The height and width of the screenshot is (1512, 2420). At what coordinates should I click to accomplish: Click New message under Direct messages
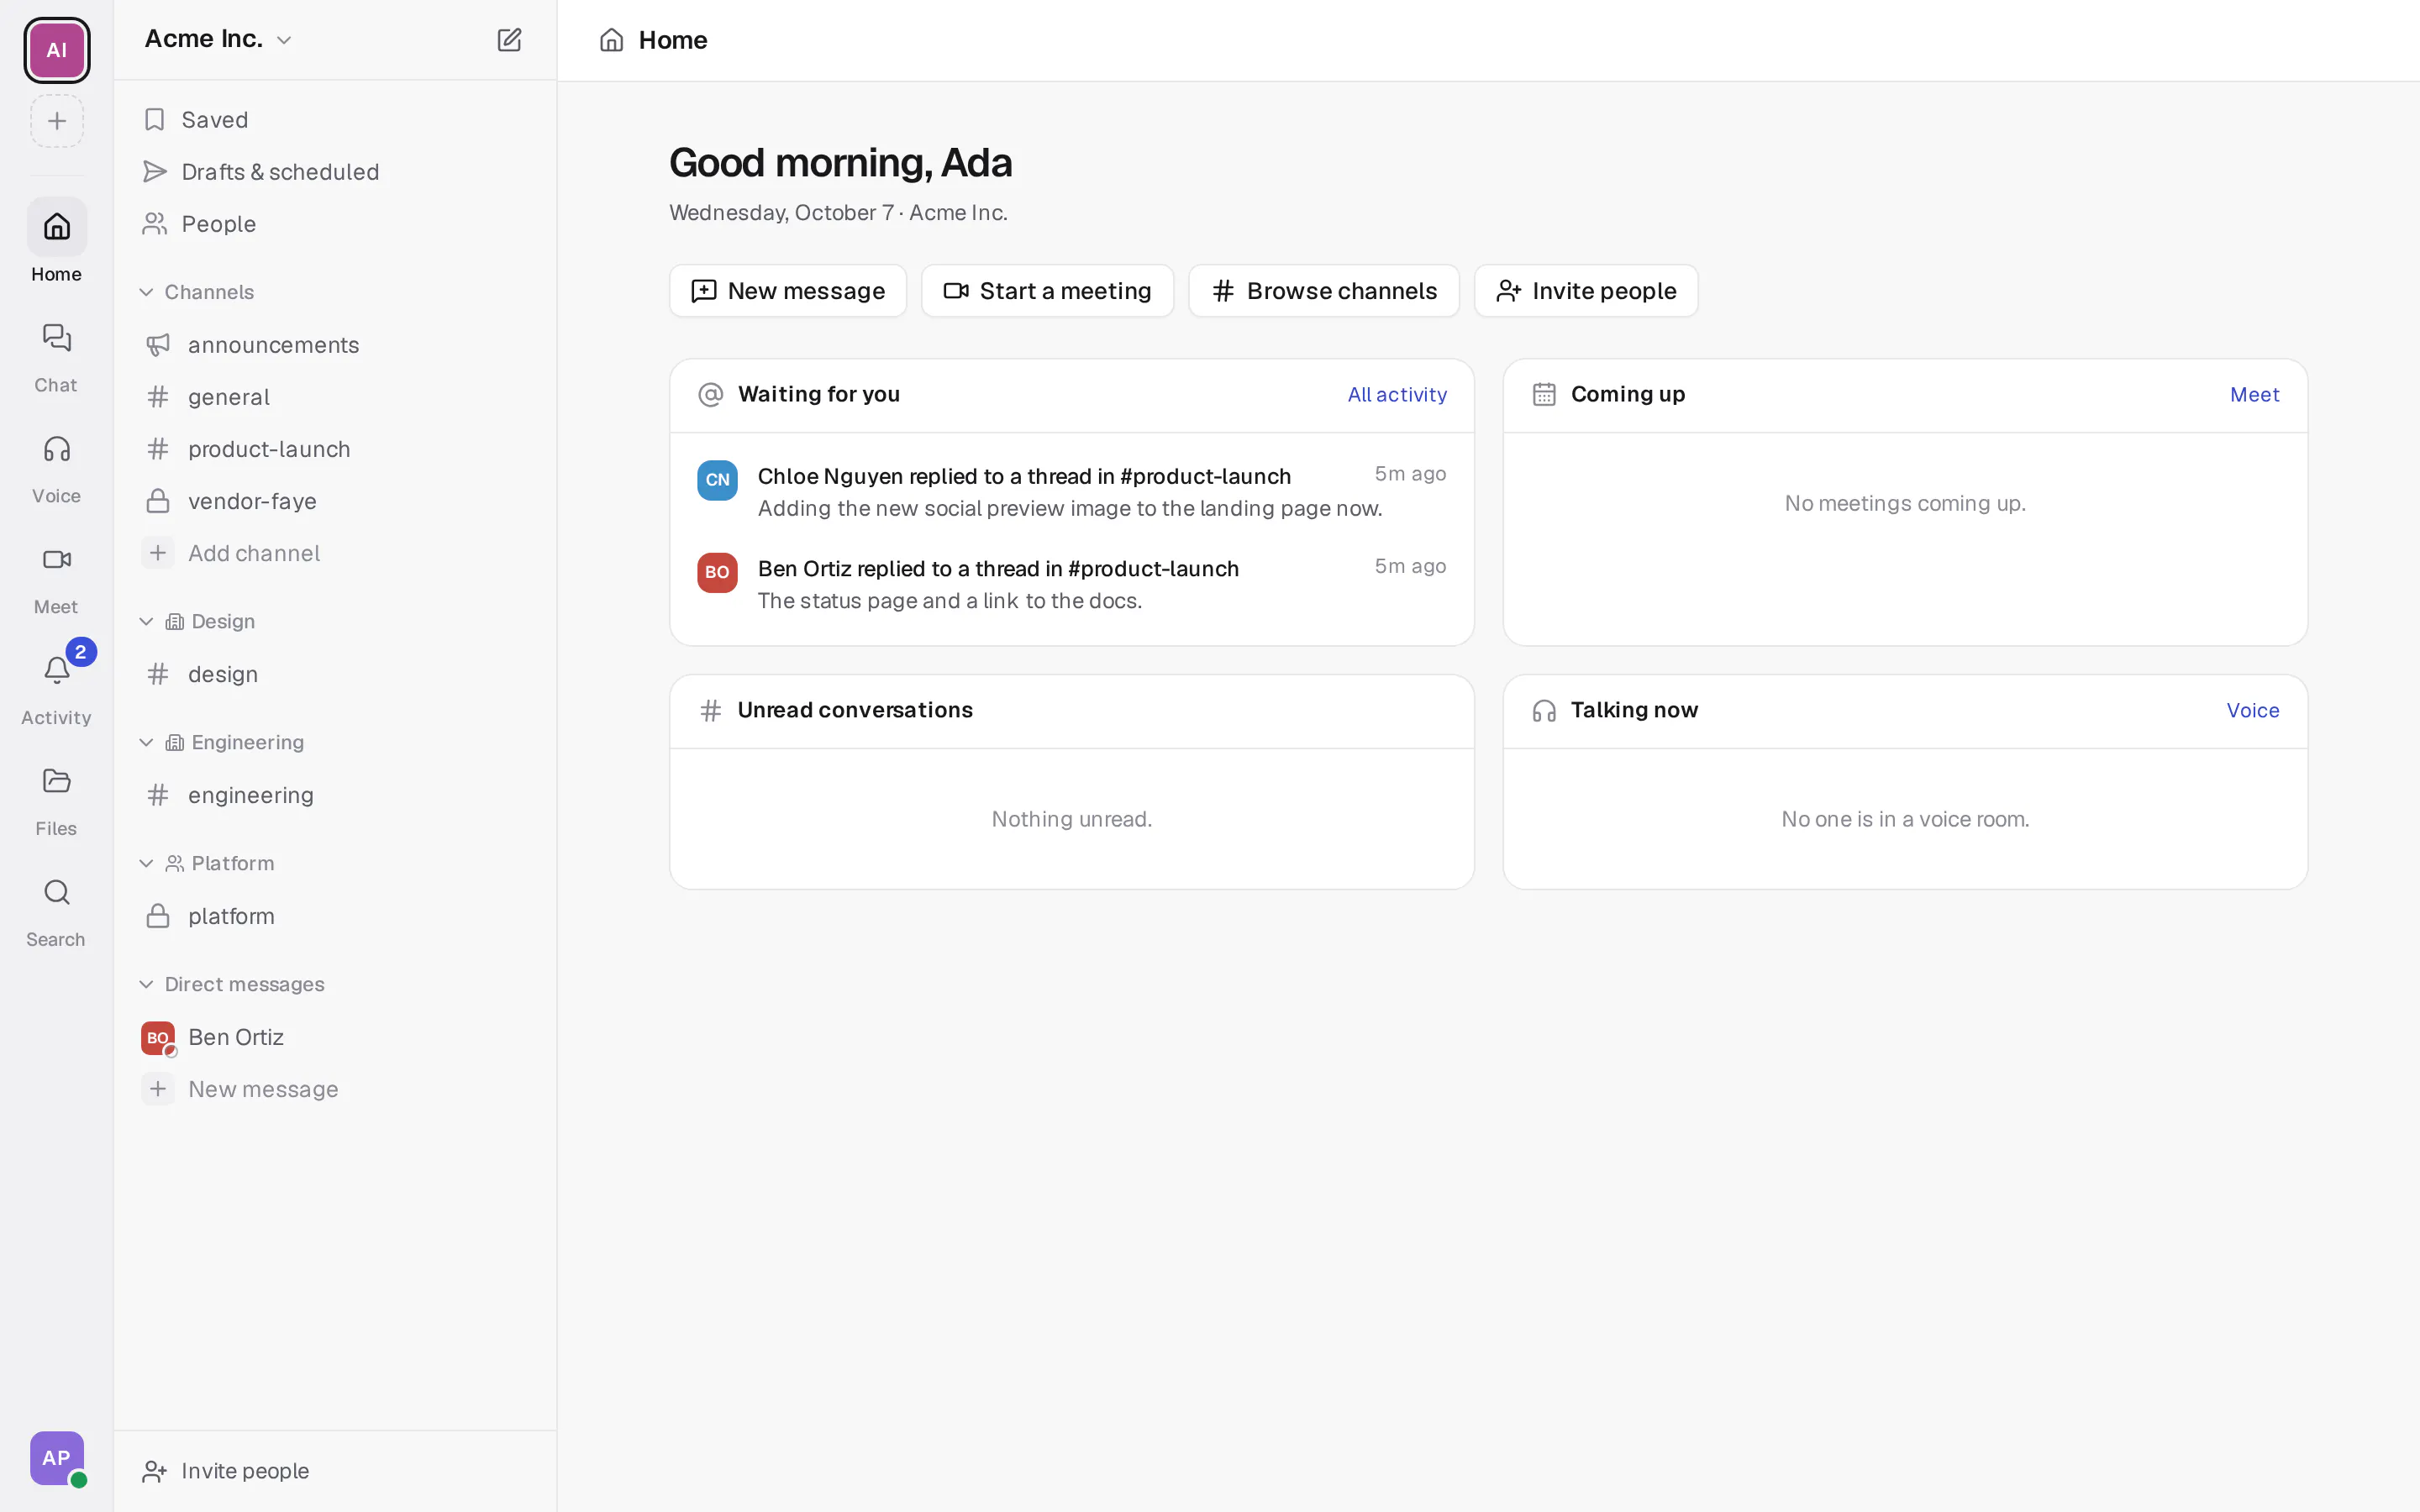point(335,1088)
